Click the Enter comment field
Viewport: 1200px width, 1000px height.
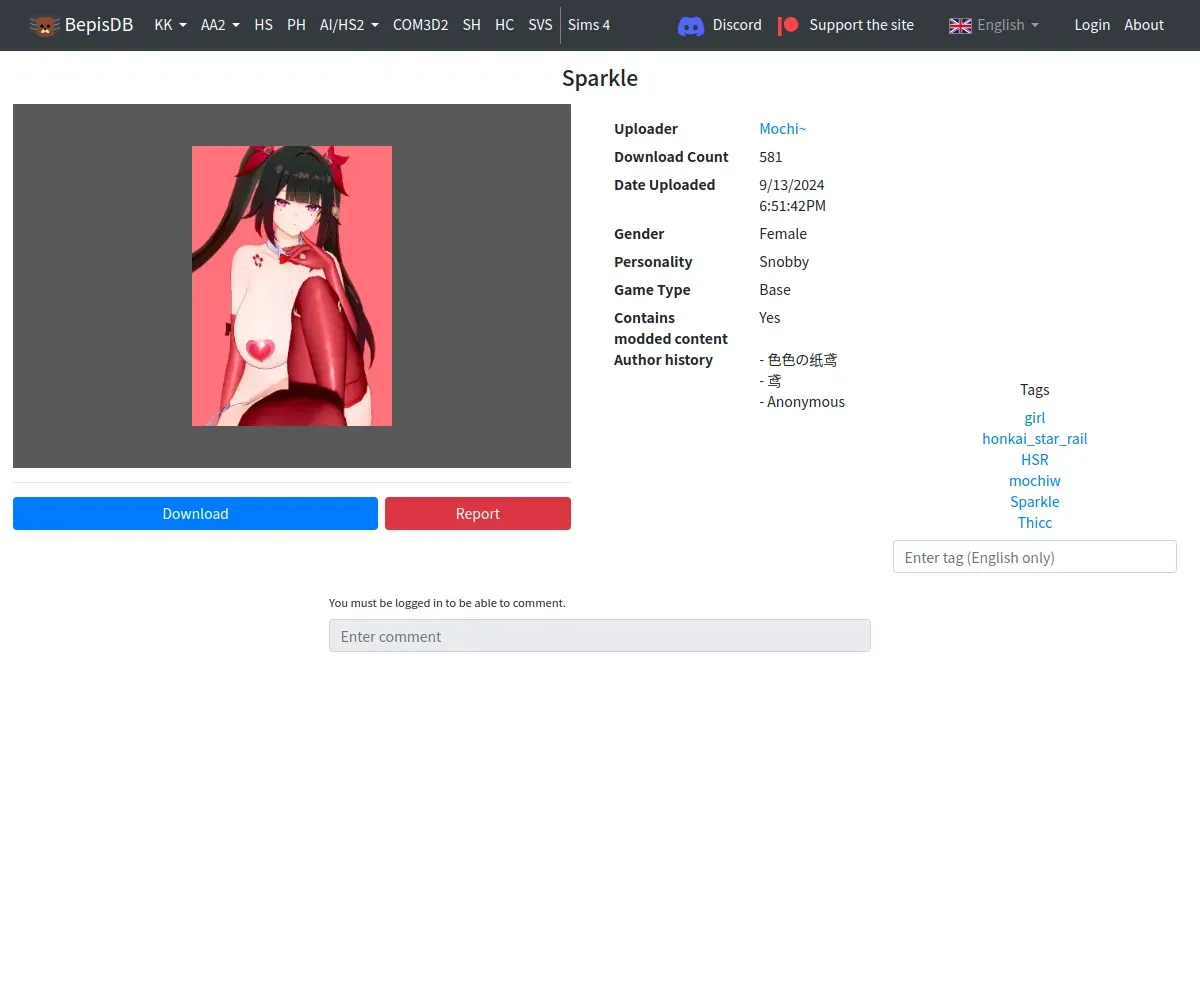(x=600, y=636)
